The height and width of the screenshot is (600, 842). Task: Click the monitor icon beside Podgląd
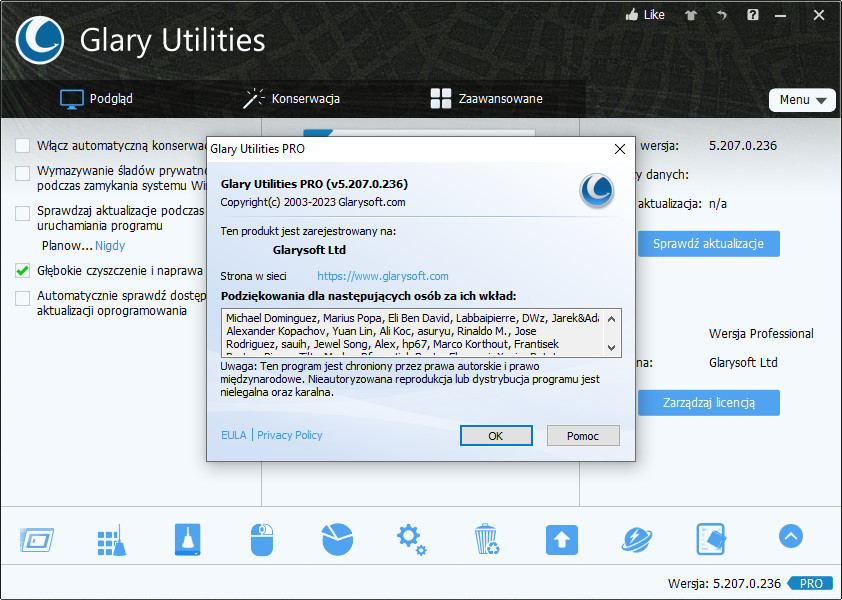point(71,99)
